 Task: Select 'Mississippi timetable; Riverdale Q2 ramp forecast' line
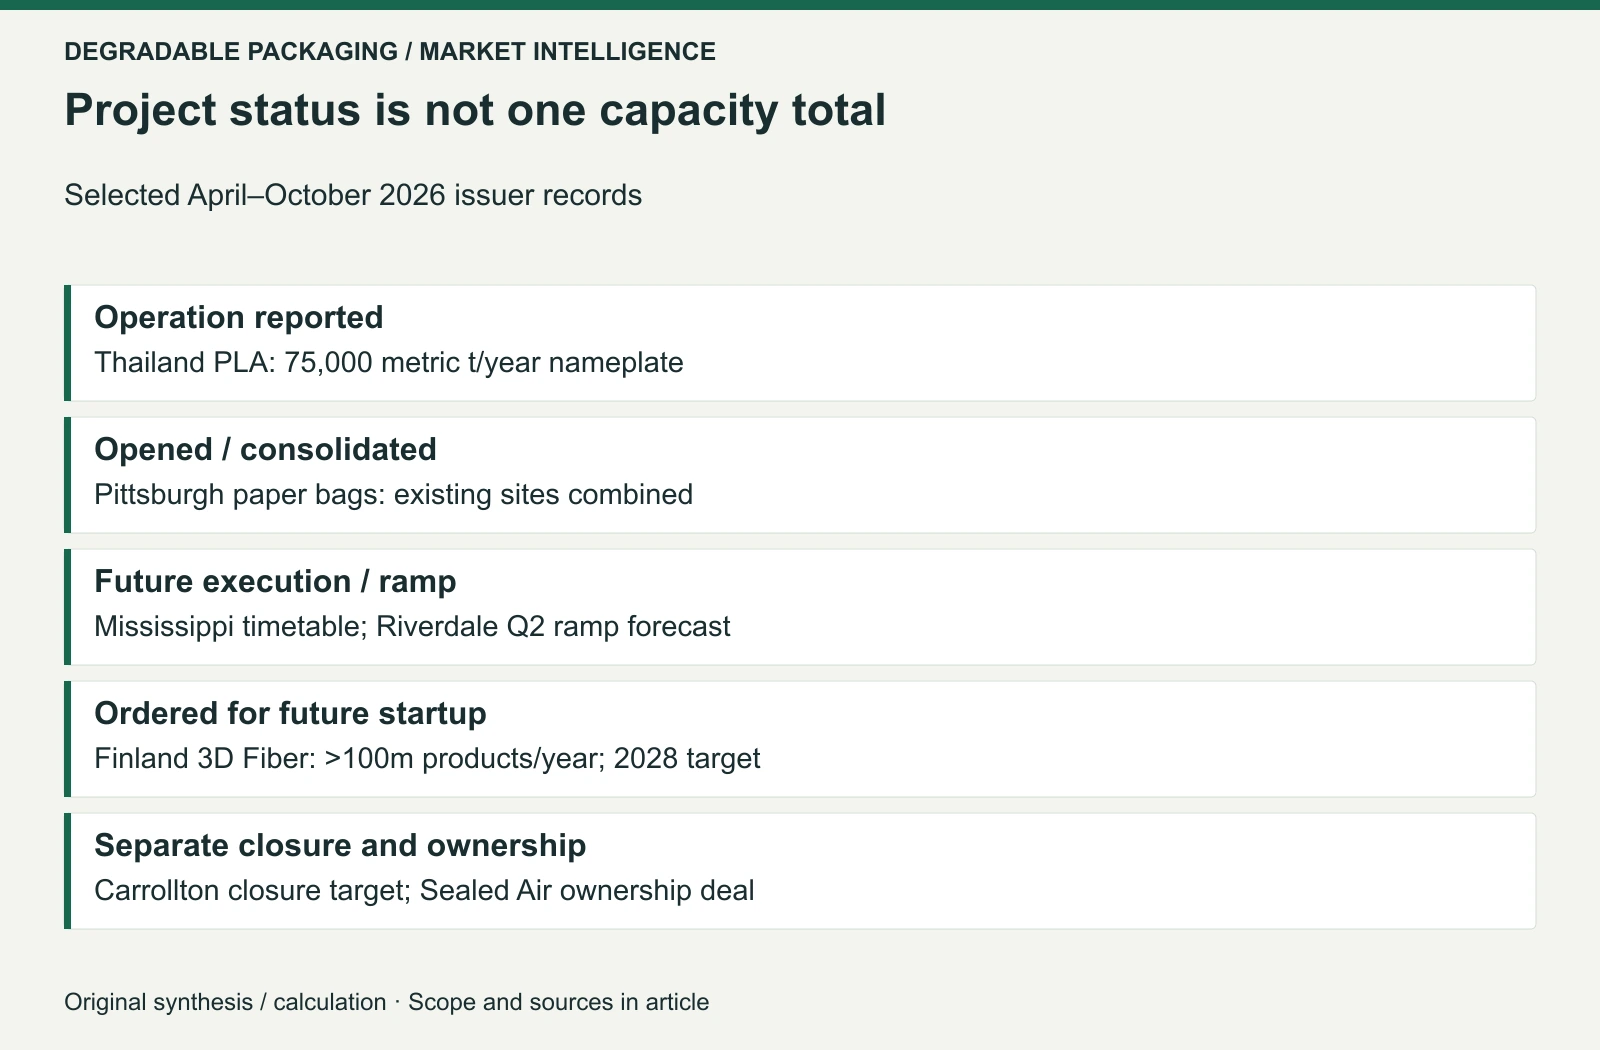pyautogui.click(x=413, y=626)
